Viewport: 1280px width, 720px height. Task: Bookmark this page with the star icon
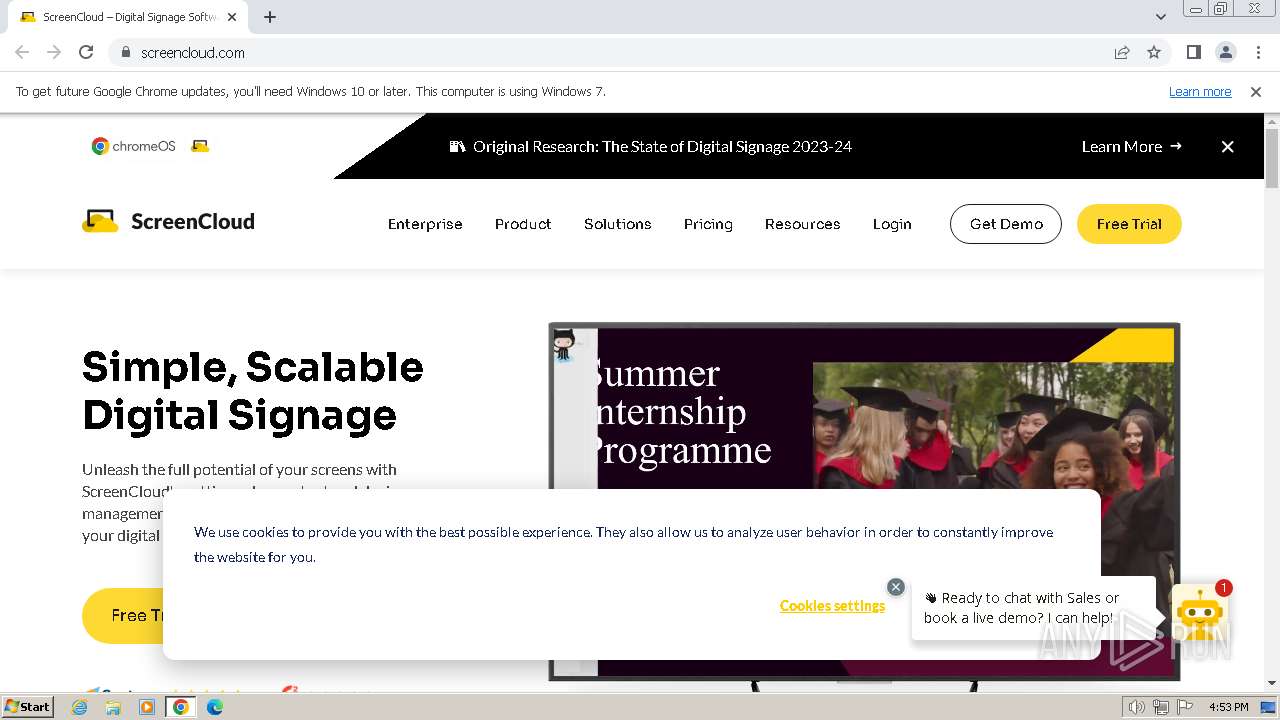[x=1154, y=52]
